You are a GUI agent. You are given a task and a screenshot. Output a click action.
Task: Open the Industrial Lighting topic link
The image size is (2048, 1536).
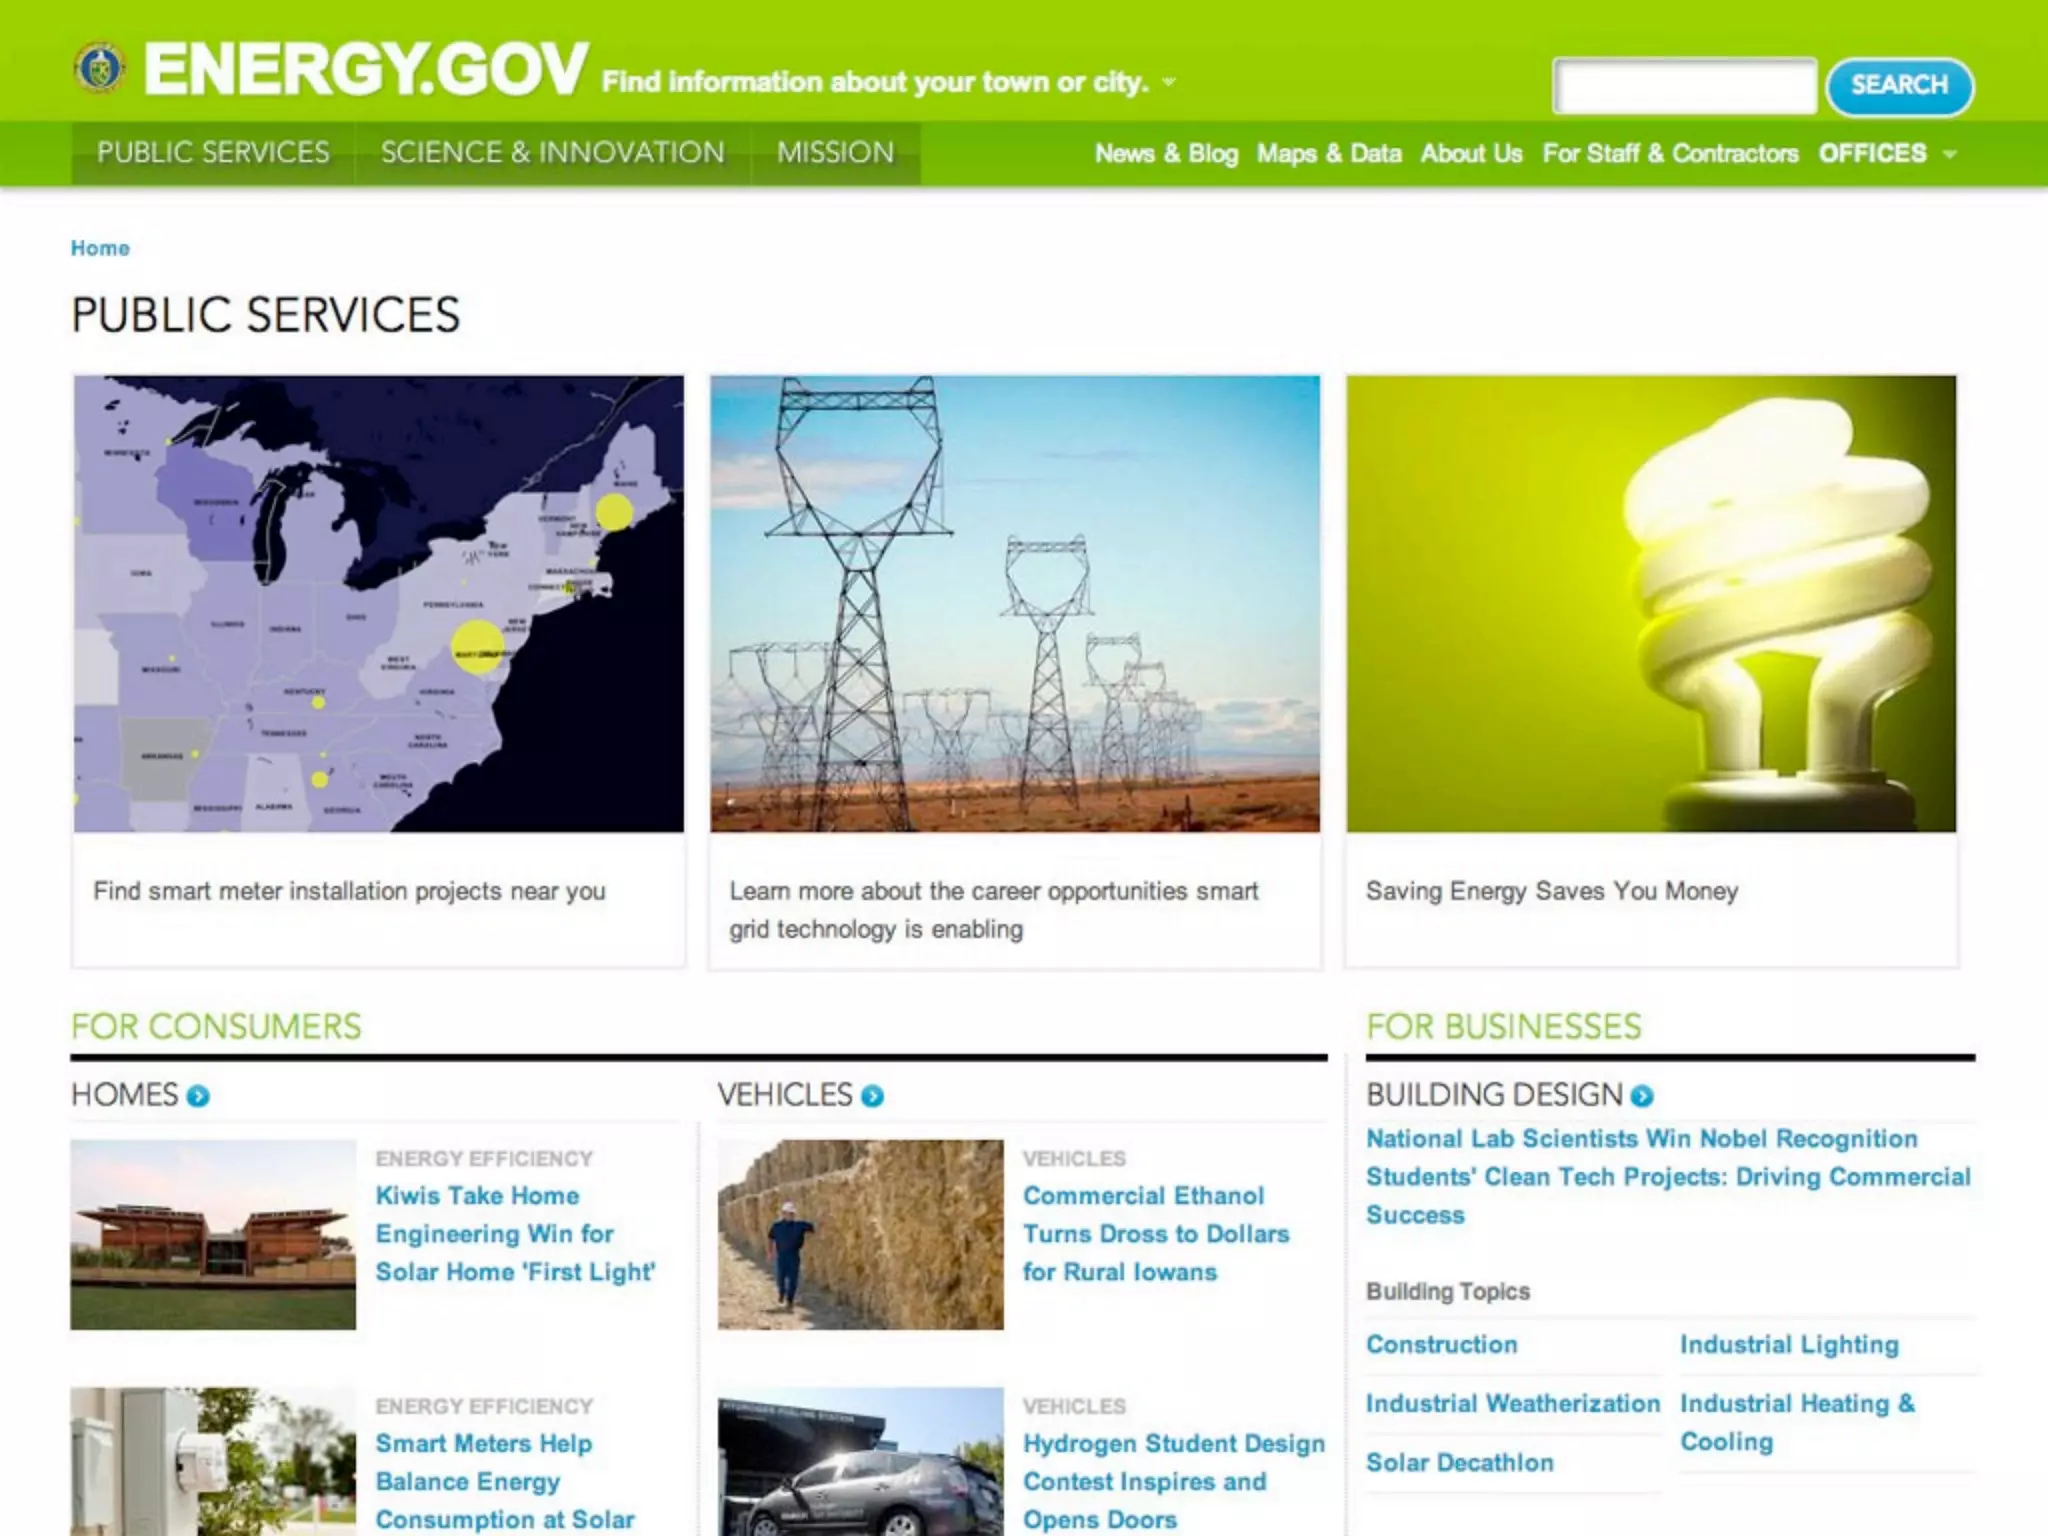(x=1788, y=1344)
